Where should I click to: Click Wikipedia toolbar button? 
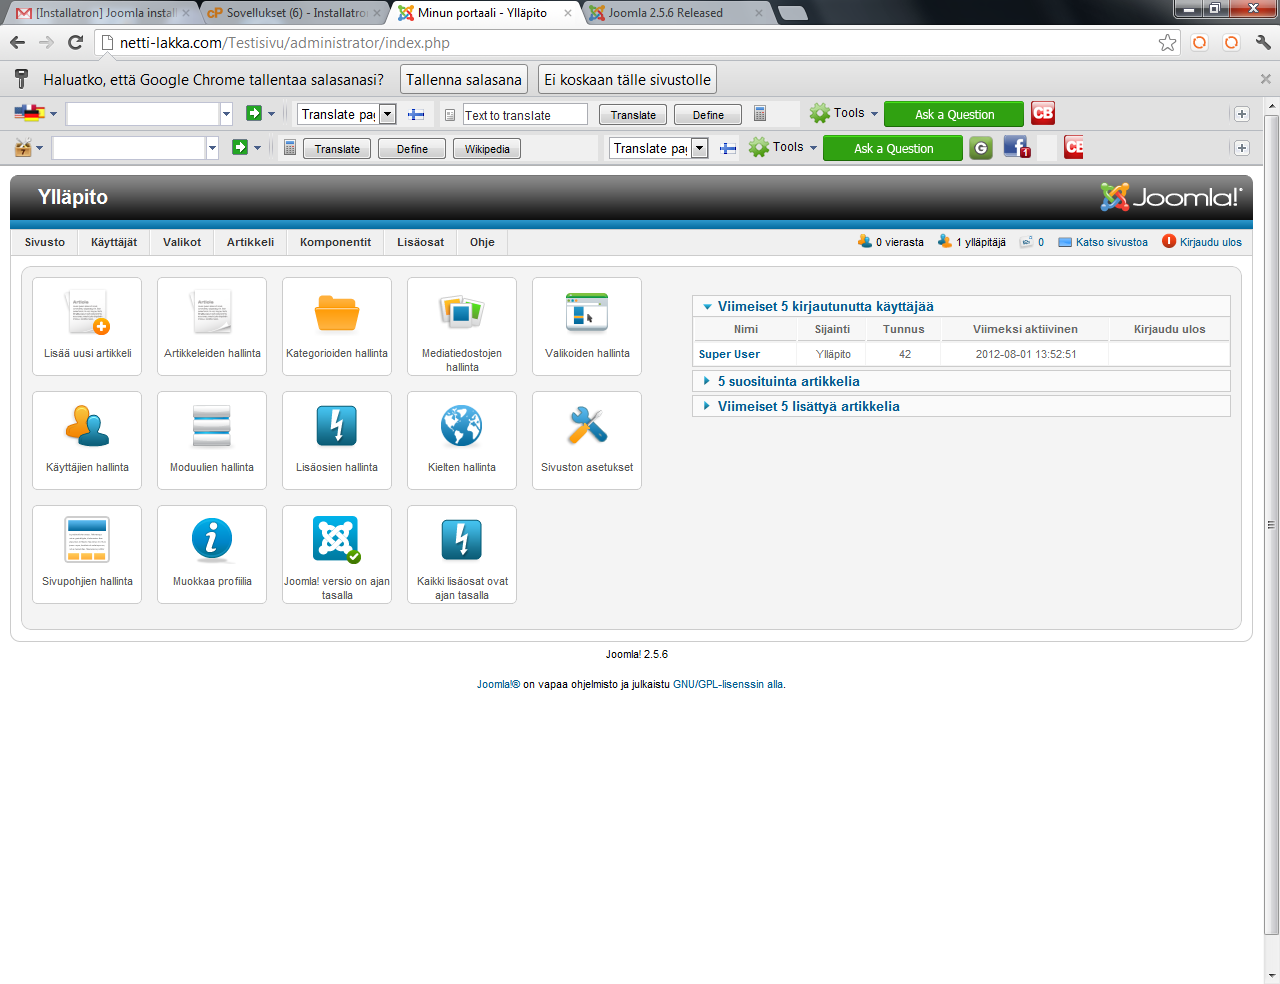(487, 149)
